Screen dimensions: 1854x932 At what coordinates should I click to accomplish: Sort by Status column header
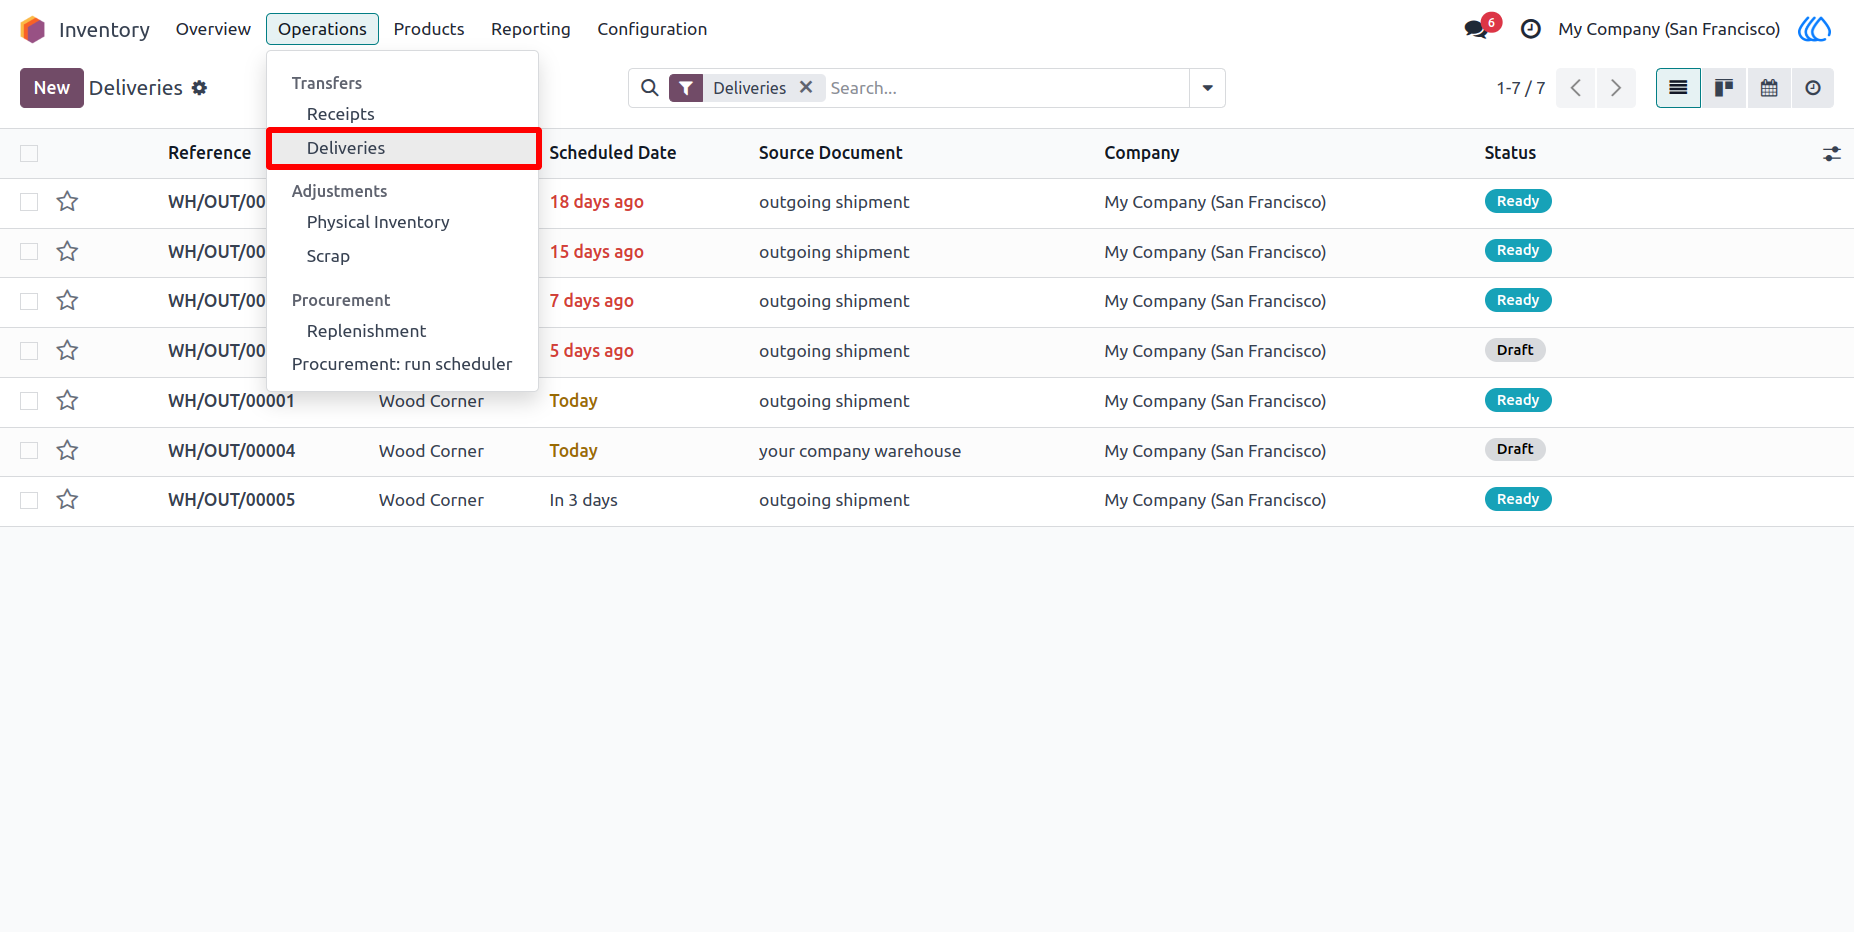pos(1509,153)
